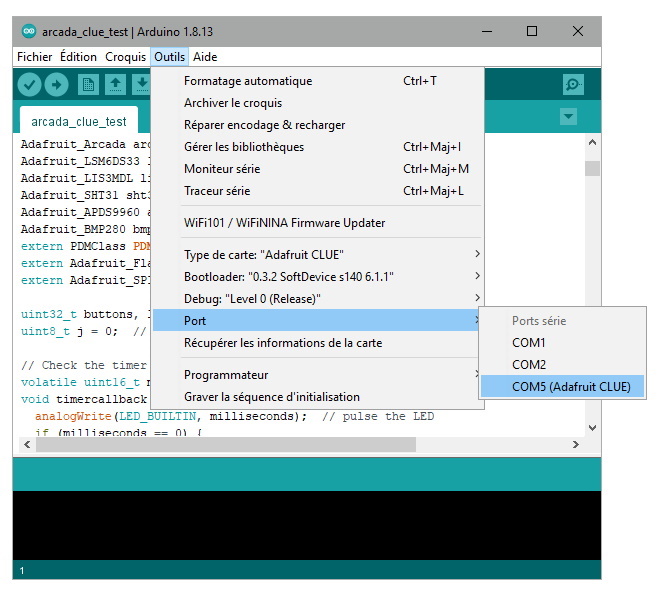Viewport: 659px width, 592px height.
Task: Create a new sketch with the page icon
Action: tap(88, 85)
